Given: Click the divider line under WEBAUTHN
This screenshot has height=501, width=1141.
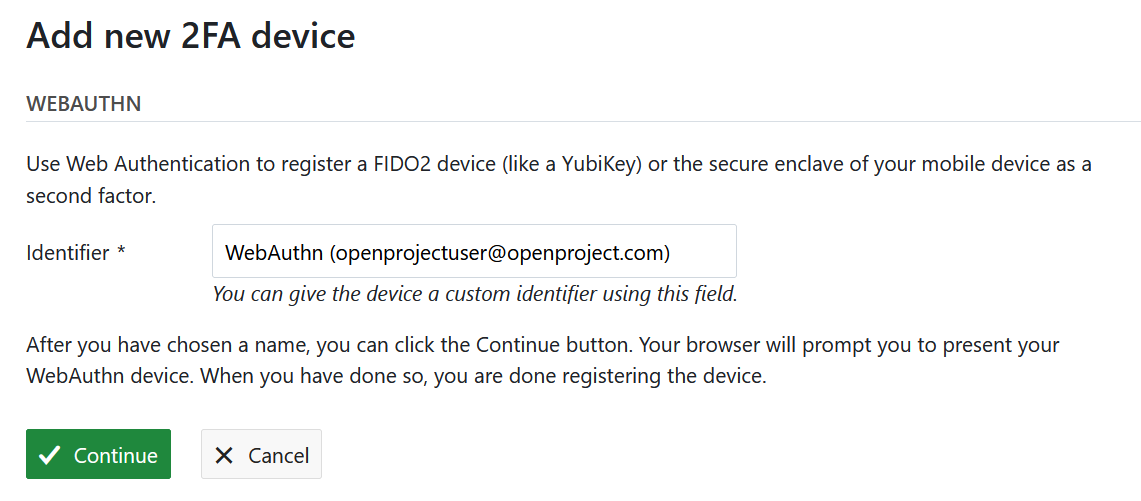Looking at the screenshot, I should [x=570, y=122].
